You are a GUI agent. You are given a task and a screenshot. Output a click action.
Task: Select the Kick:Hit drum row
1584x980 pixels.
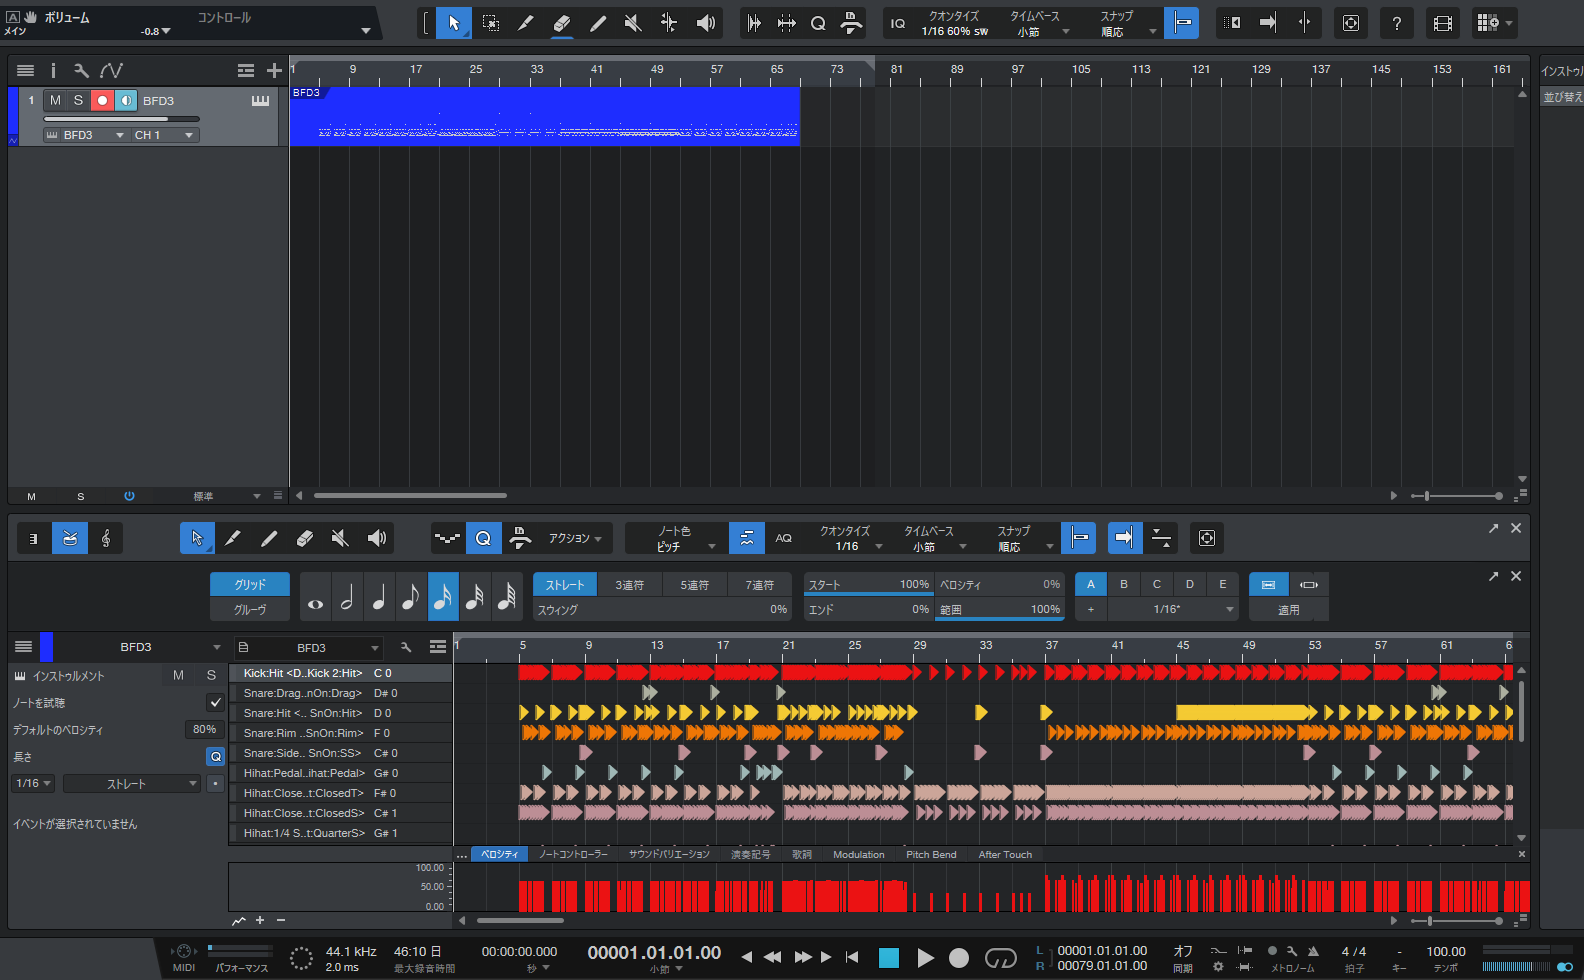tap(303, 673)
